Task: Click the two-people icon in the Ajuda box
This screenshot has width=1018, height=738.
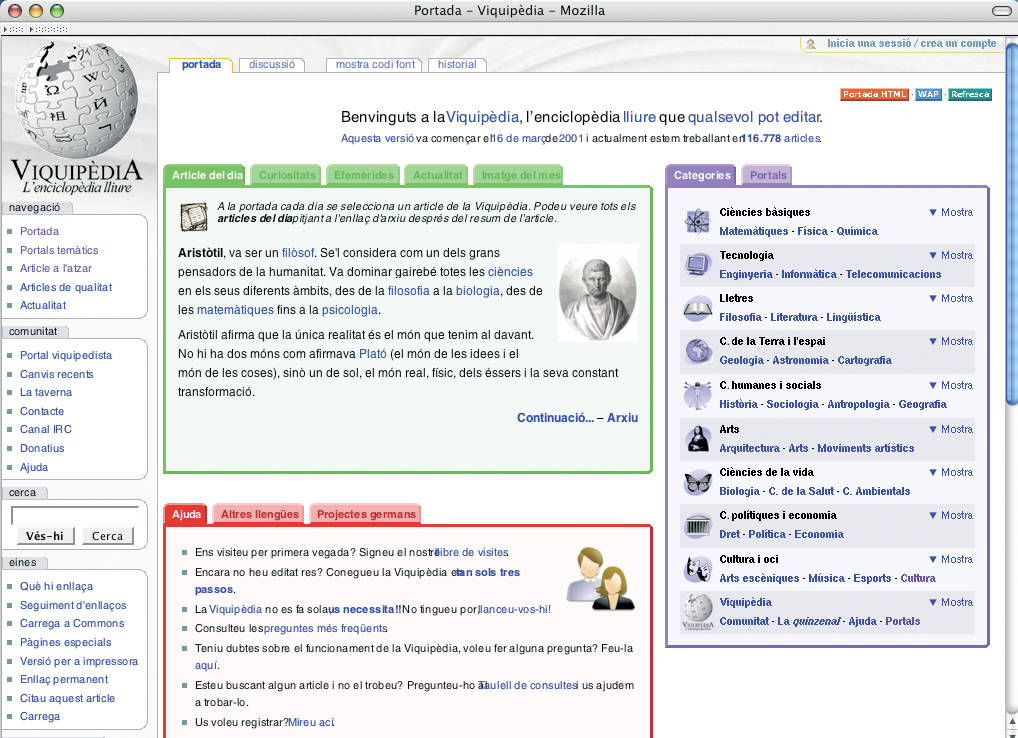Action: (x=600, y=579)
